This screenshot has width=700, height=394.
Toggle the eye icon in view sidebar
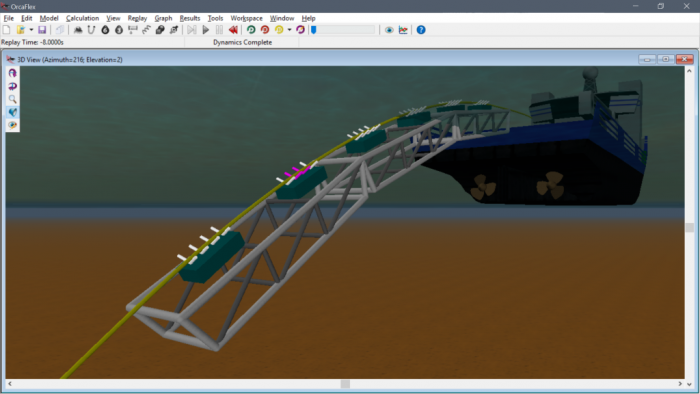(12, 125)
